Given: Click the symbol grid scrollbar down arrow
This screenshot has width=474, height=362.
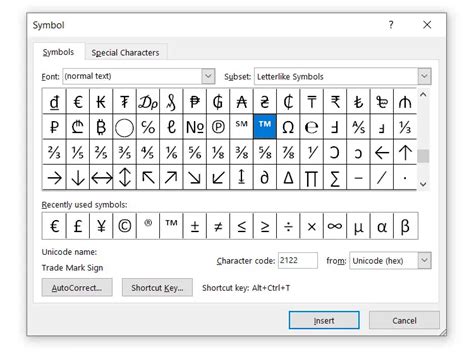Looking at the screenshot, I should (x=423, y=184).
